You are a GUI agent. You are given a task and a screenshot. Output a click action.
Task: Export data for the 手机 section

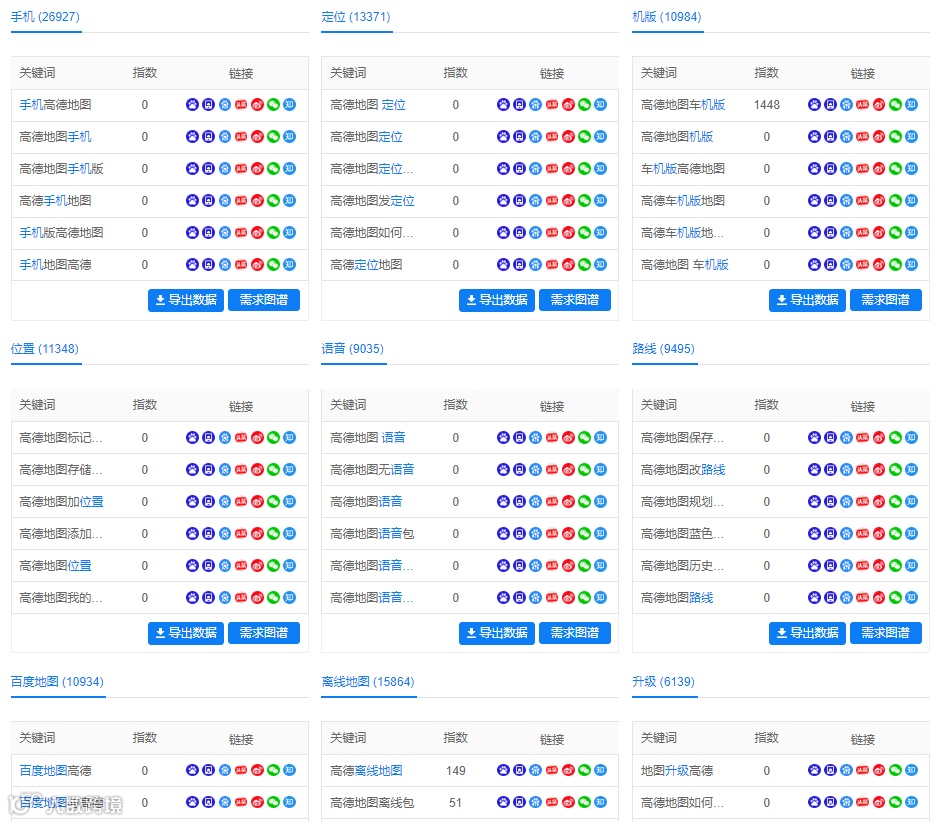pyautogui.click(x=186, y=300)
